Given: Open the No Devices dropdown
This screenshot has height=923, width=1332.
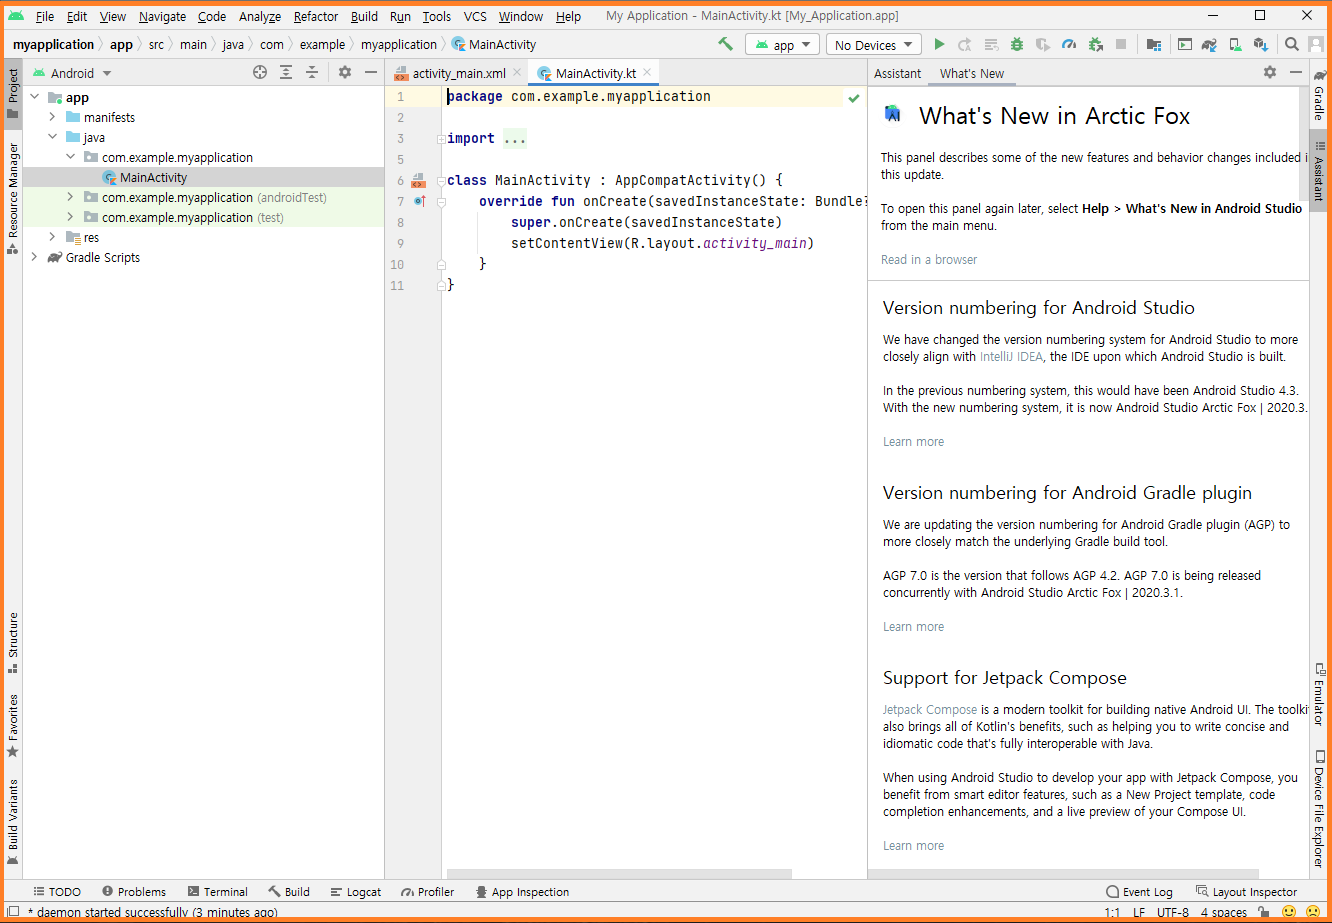Looking at the screenshot, I should pyautogui.click(x=874, y=45).
